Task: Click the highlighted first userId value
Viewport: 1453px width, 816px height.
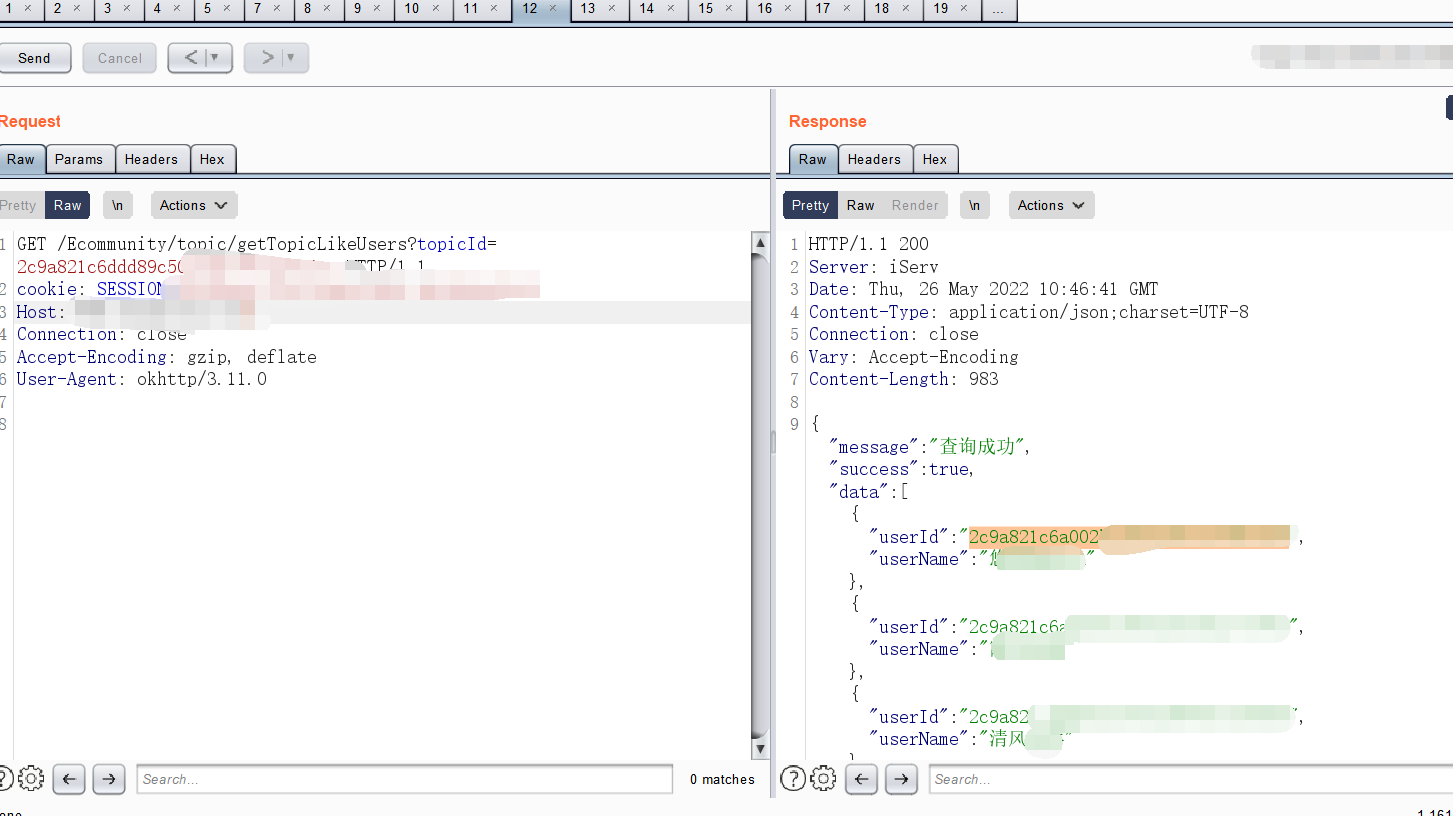Action: click(x=1128, y=537)
